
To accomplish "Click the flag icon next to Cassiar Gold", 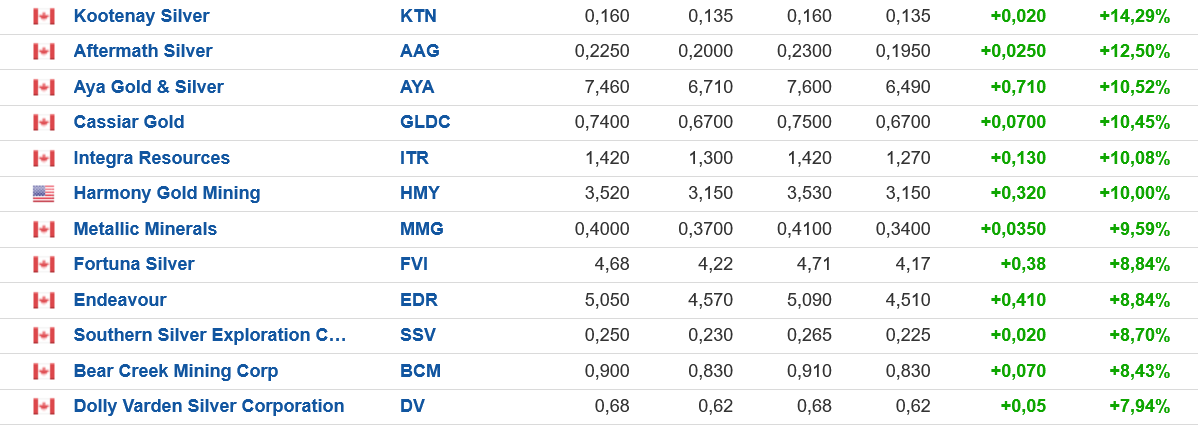I will tap(43, 123).
